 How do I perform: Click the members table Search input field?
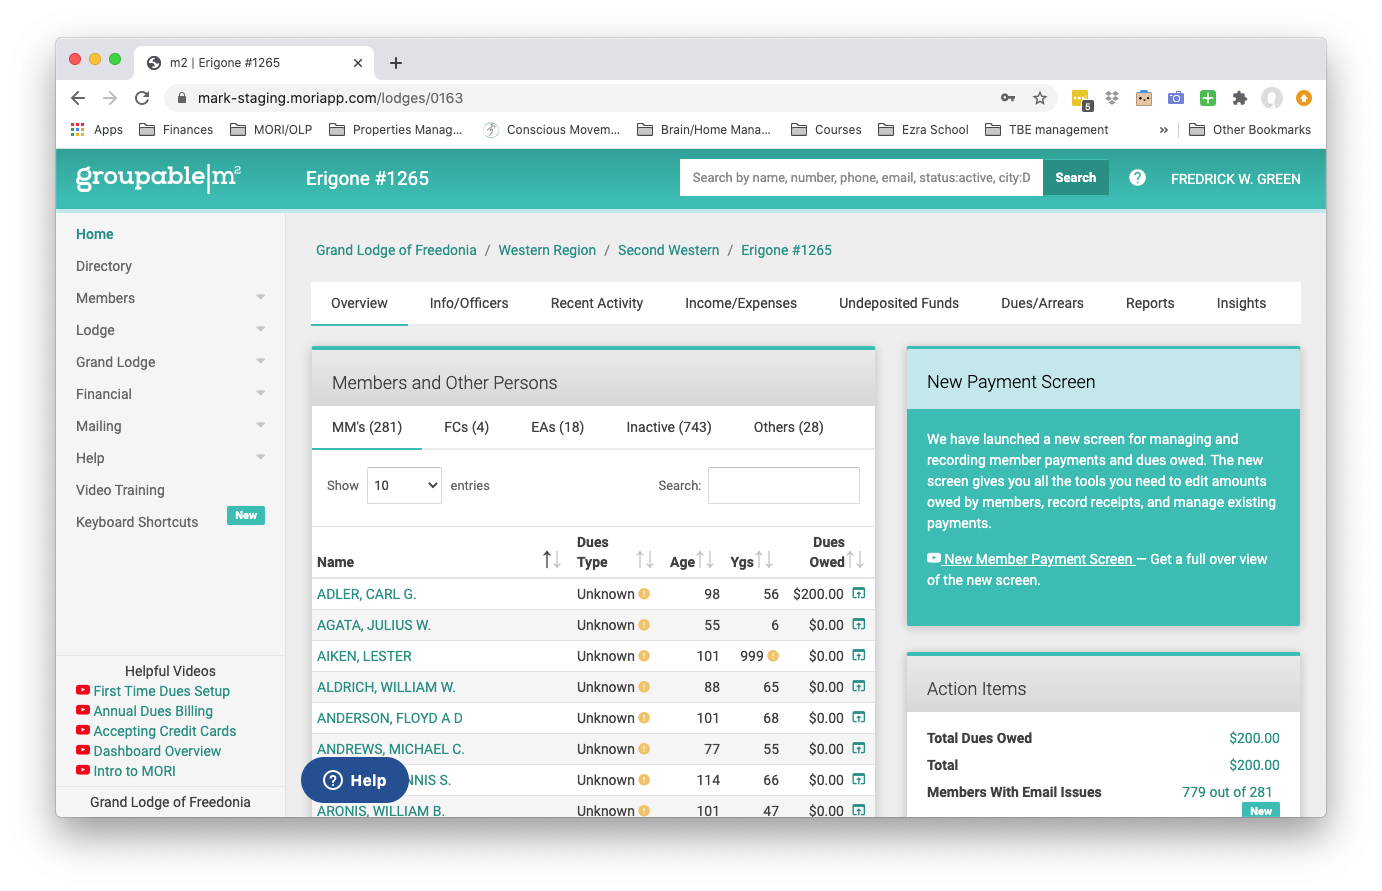[x=784, y=485]
